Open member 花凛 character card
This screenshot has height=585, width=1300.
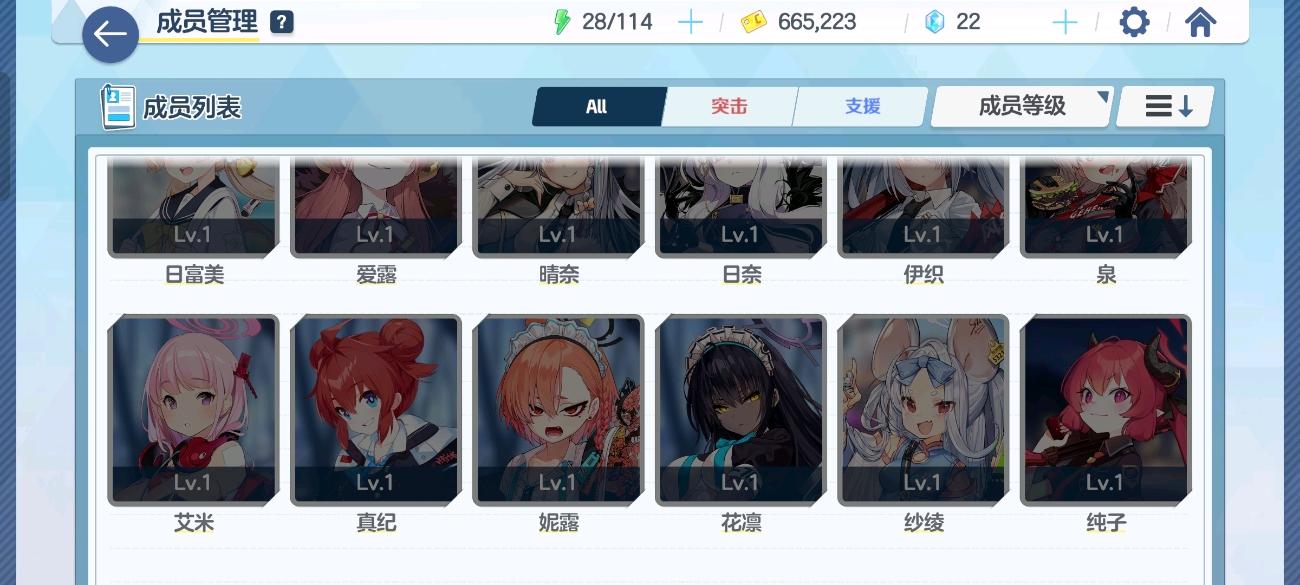pyautogui.click(x=741, y=410)
